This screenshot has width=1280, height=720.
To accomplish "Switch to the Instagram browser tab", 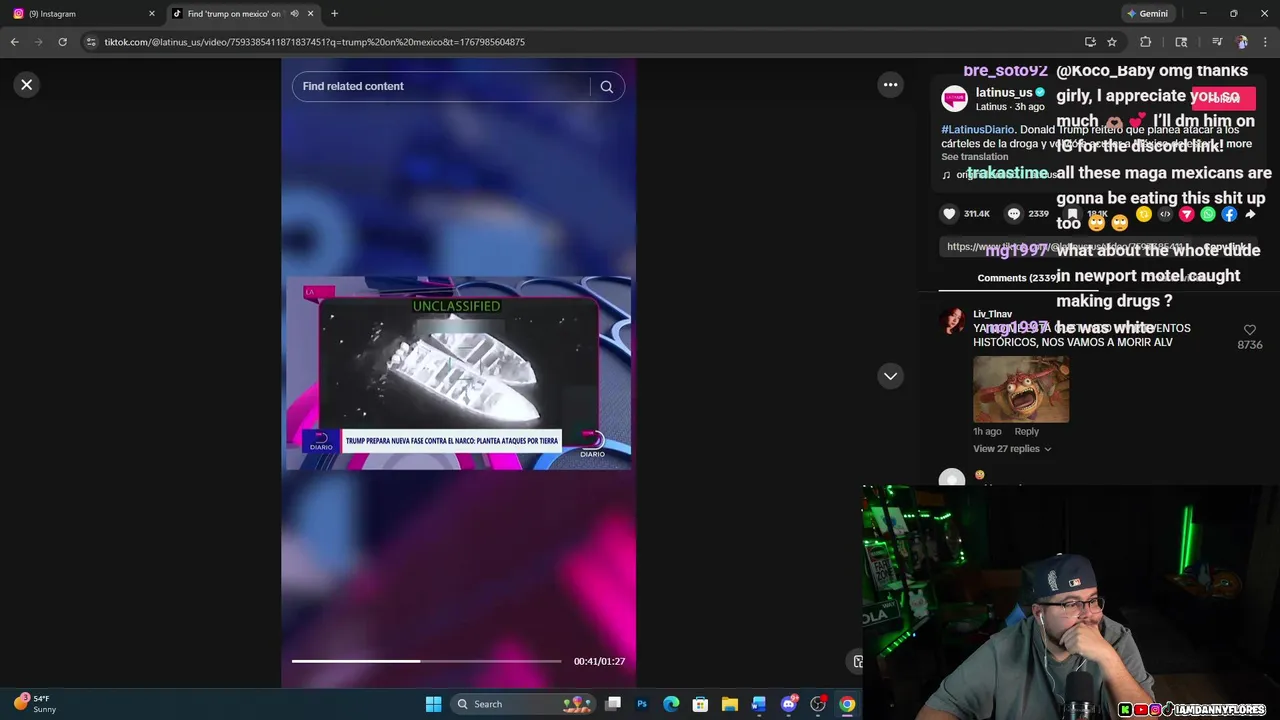I will click(85, 14).
